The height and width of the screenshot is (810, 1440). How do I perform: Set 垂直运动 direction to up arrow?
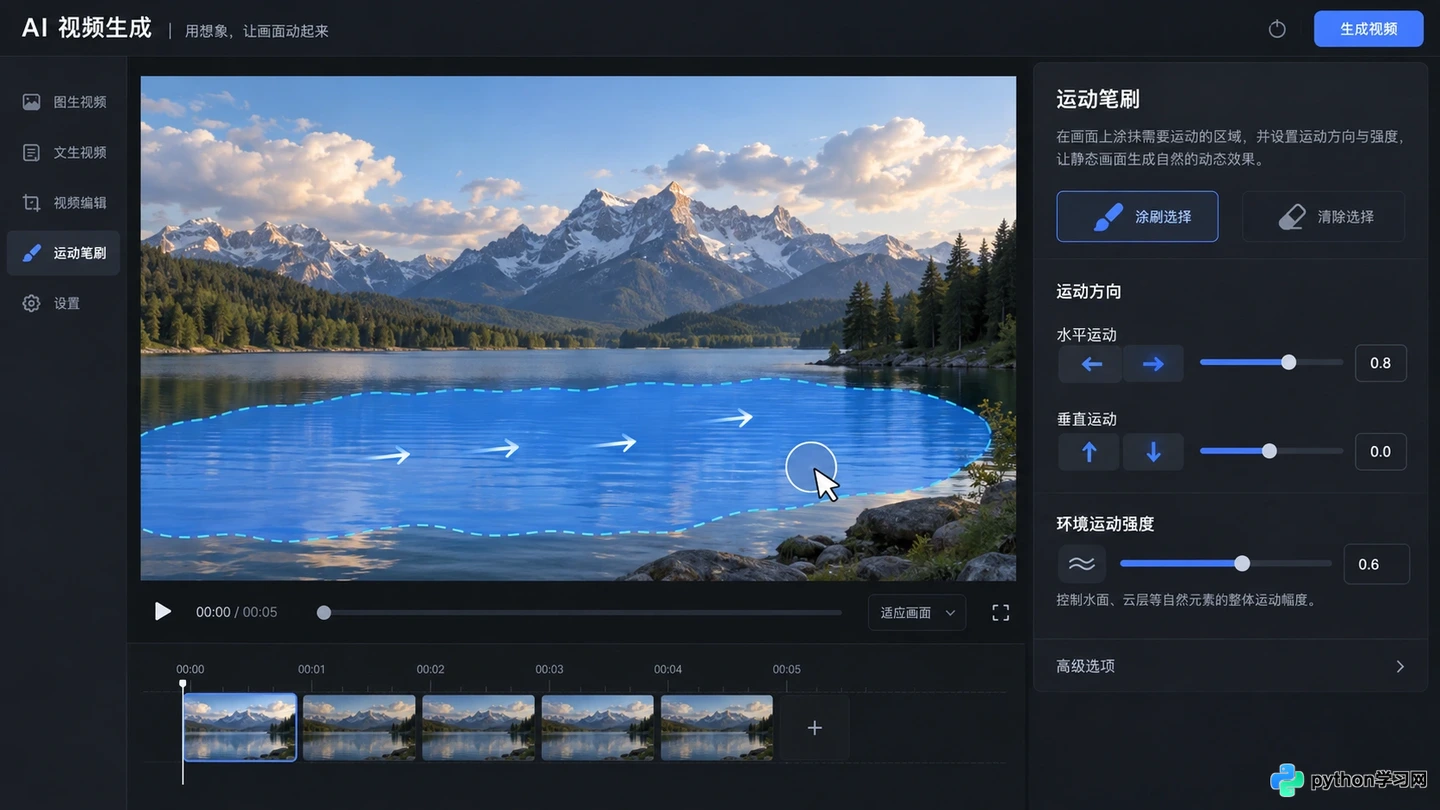1090,452
